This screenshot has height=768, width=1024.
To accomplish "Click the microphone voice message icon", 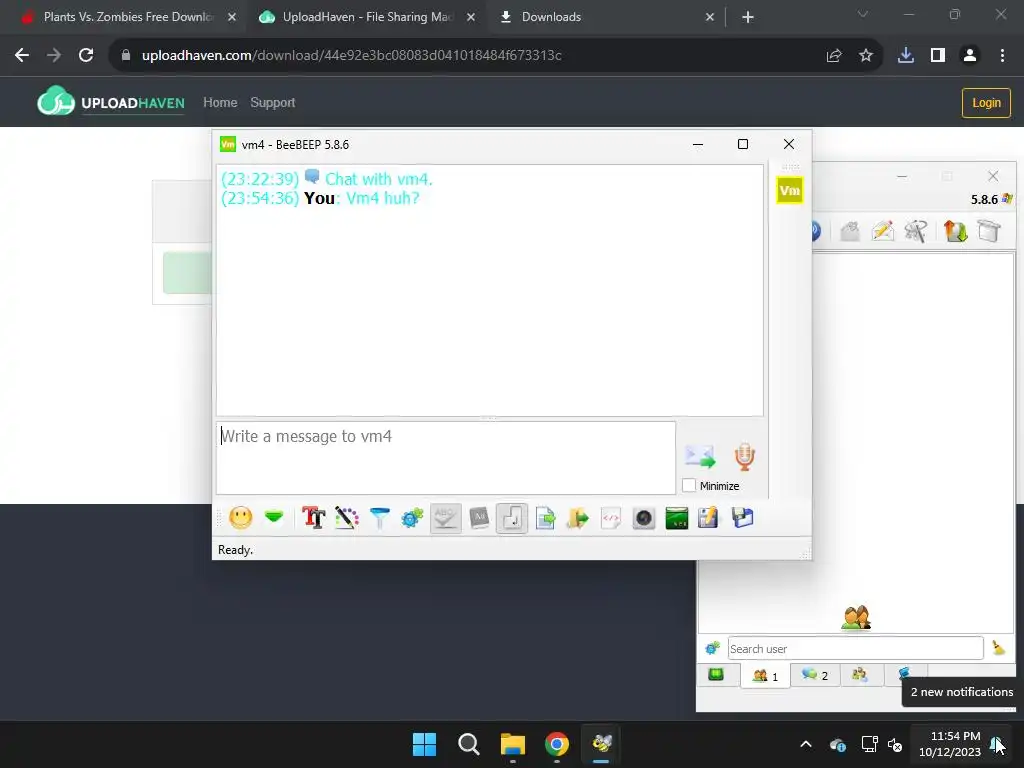I will point(744,456).
